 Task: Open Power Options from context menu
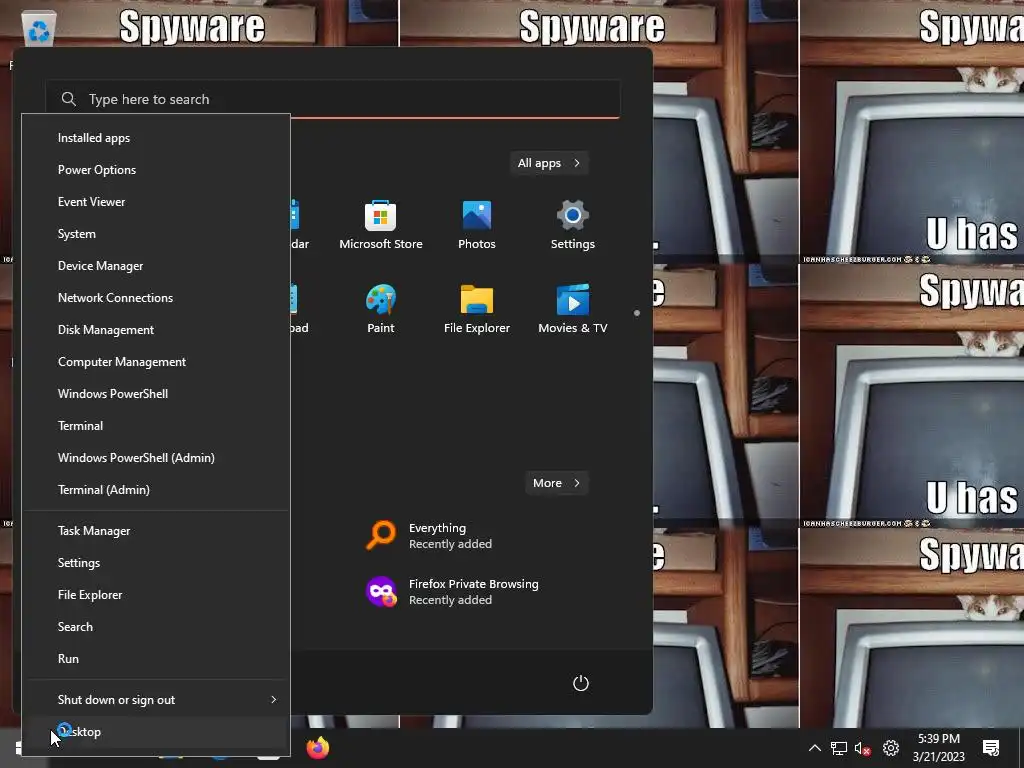click(157, 170)
